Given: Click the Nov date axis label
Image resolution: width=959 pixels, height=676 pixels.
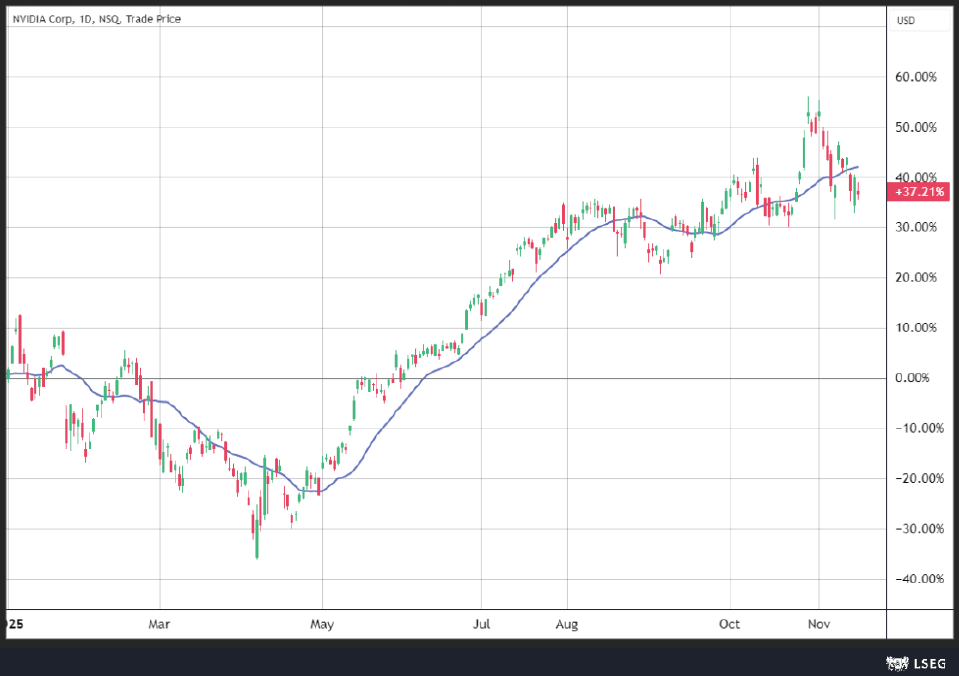Looking at the screenshot, I should (x=819, y=624).
